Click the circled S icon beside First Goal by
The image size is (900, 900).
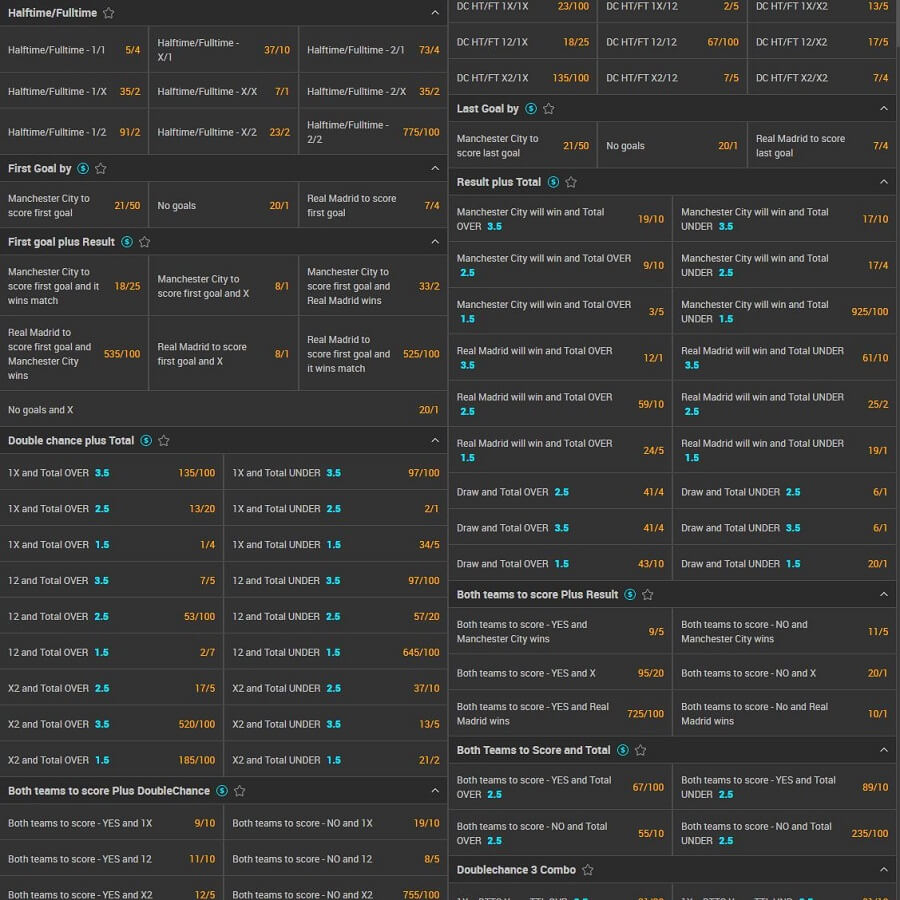83,168
